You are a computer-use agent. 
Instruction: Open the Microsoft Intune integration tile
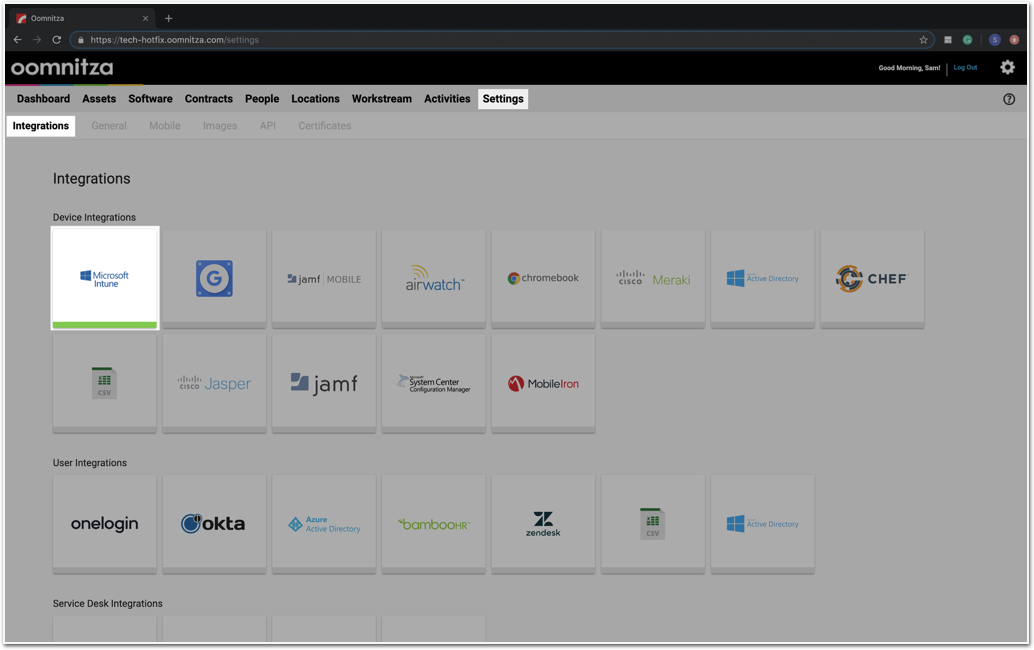105,278
